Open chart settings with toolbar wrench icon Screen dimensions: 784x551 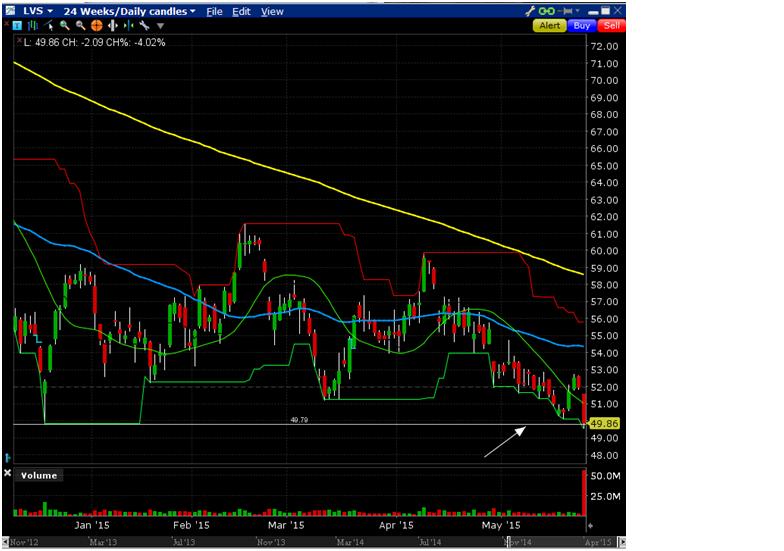[x=145, y=25]
